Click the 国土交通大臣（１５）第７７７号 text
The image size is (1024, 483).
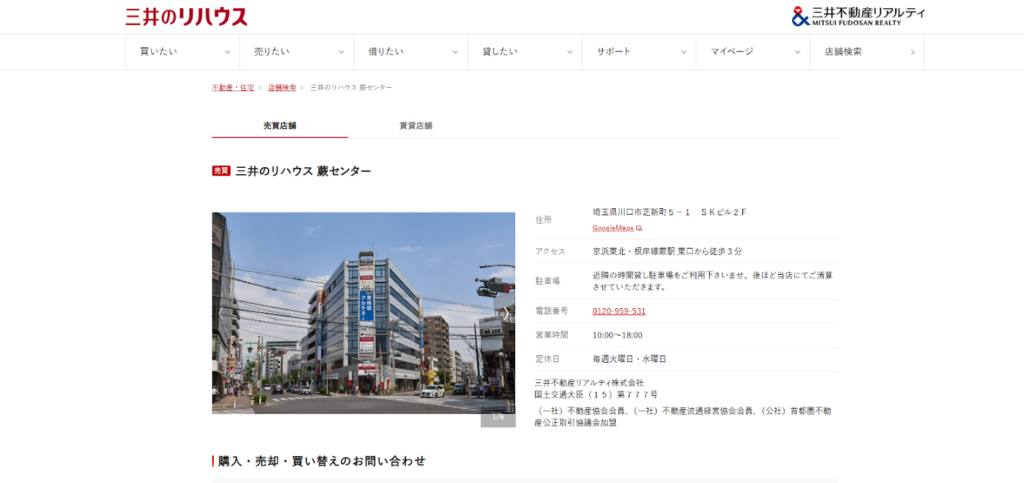[x=596, y=395]
